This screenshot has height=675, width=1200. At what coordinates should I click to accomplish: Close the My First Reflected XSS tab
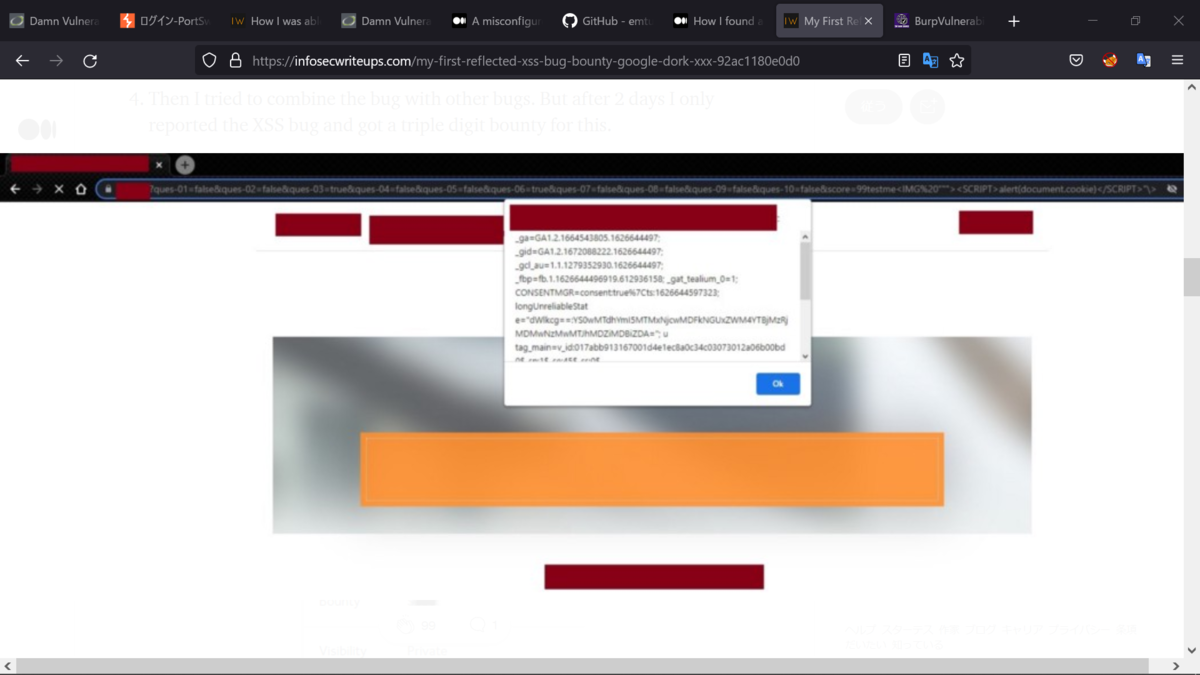point(868,21)
